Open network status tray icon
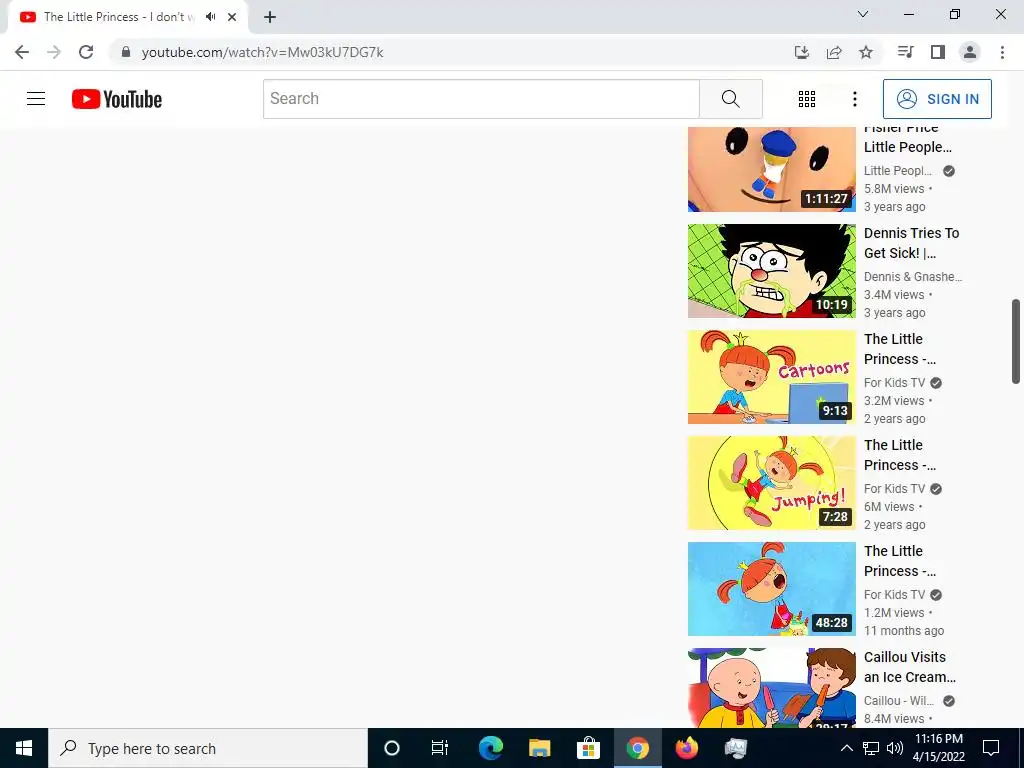 (x=871, y=748)
